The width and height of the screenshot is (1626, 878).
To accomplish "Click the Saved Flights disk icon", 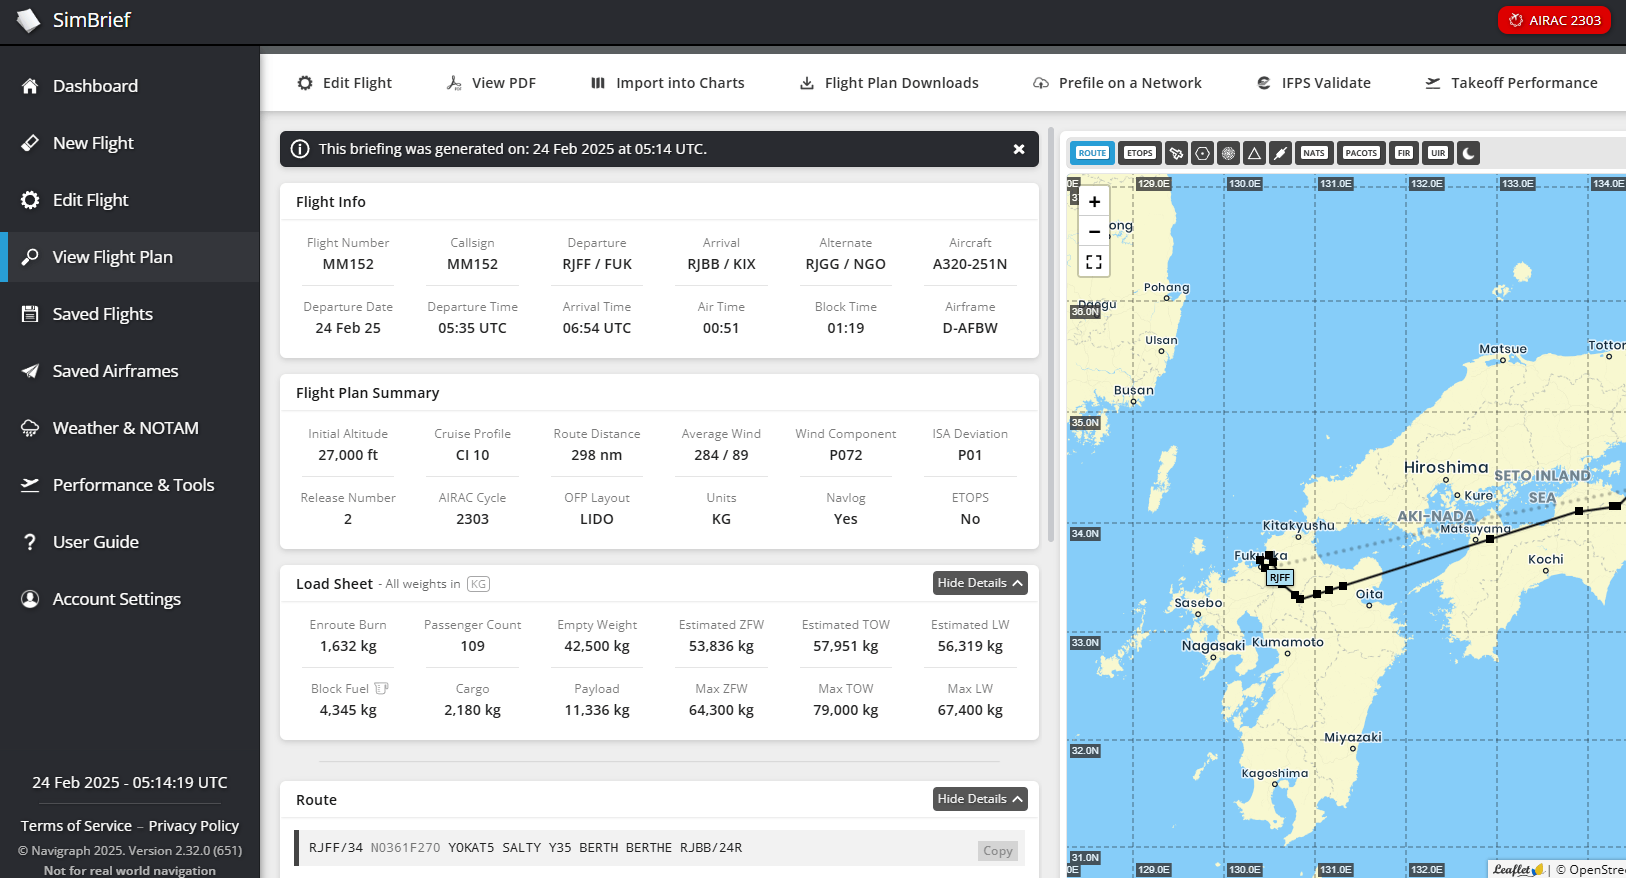I will pyautogui.click(x=30, y=314).
